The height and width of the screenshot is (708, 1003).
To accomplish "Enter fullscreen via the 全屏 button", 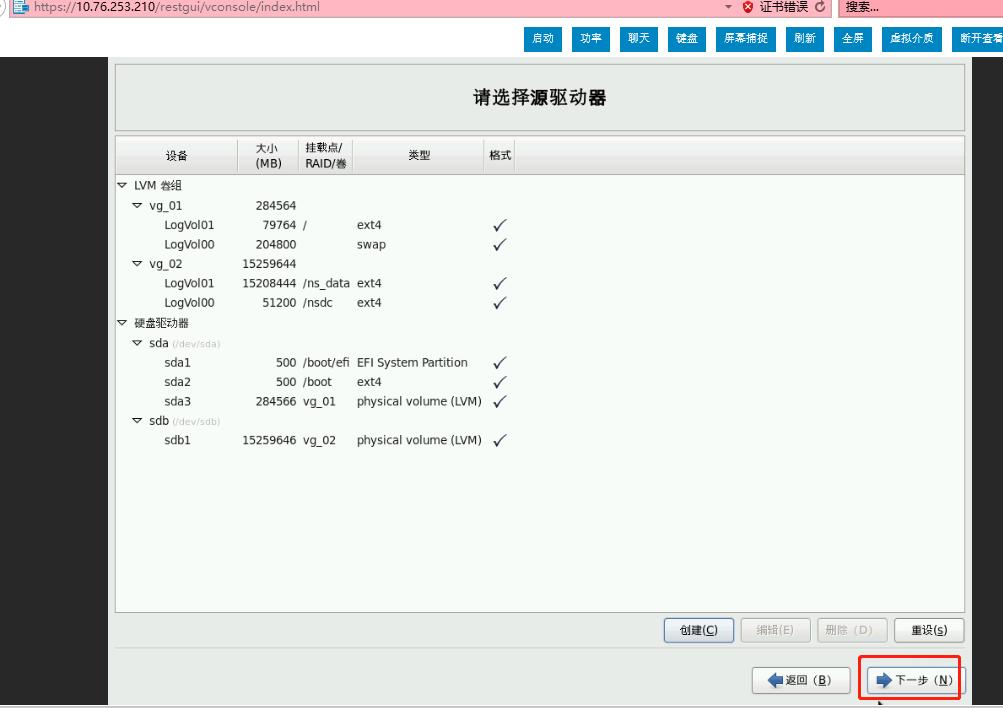I will pos(852,39).
